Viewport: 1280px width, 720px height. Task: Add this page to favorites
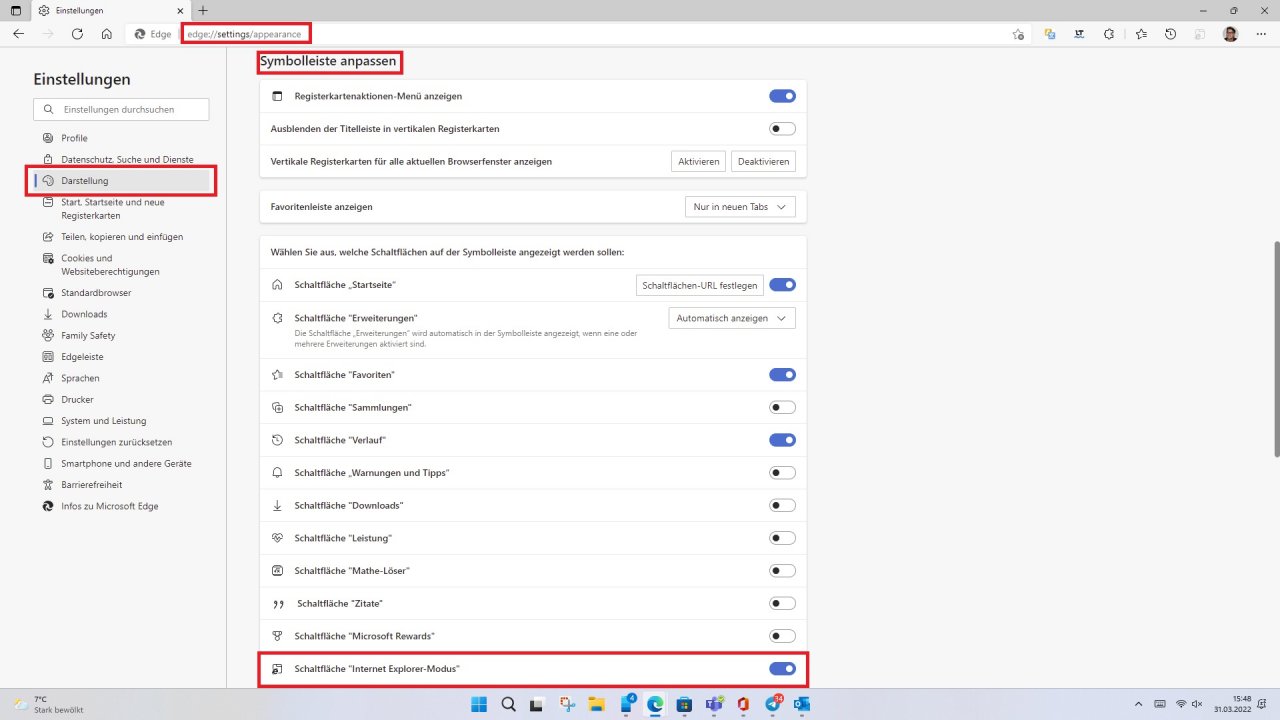coord(1018,33)
